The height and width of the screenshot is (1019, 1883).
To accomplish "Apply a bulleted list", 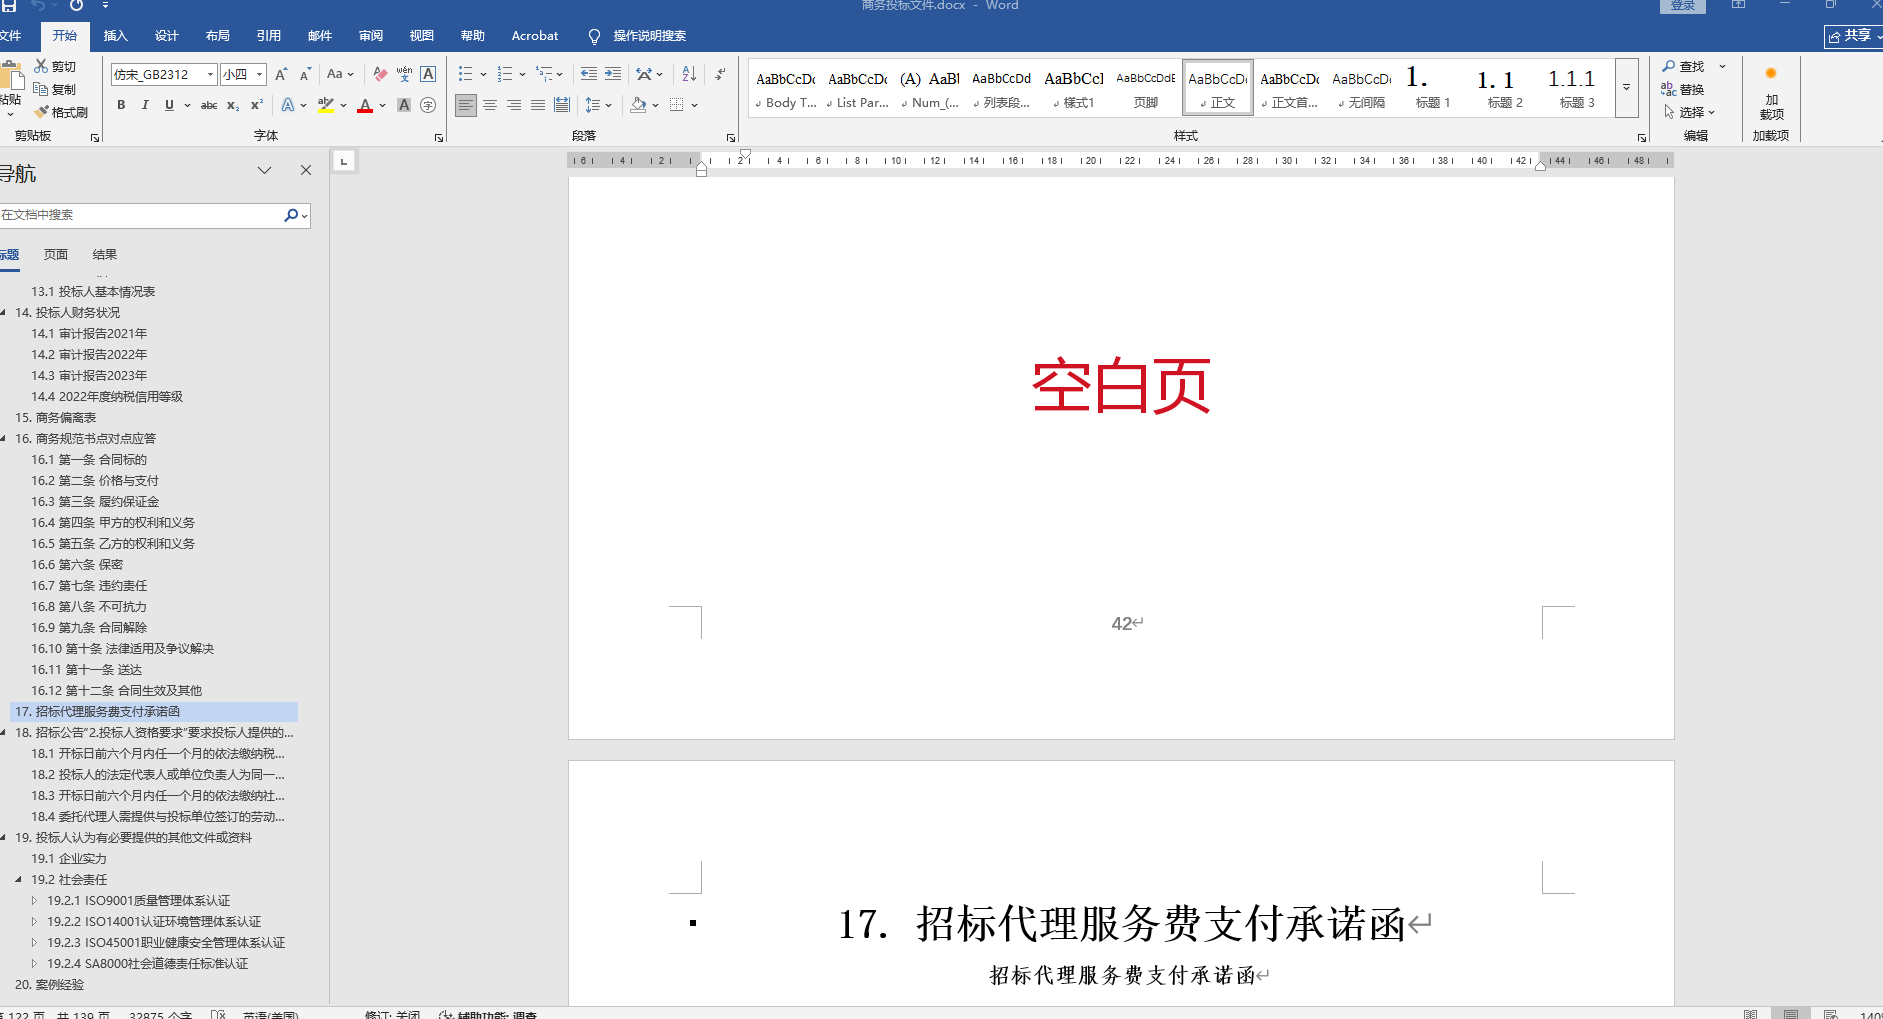I will (x=465, y=74).
